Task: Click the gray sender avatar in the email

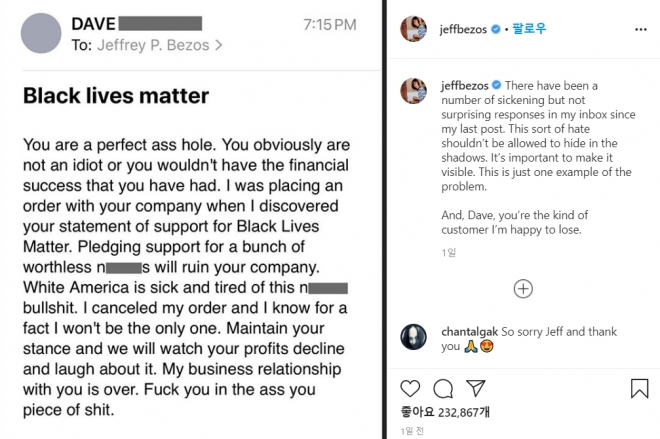Action: [x=44, y=33]
